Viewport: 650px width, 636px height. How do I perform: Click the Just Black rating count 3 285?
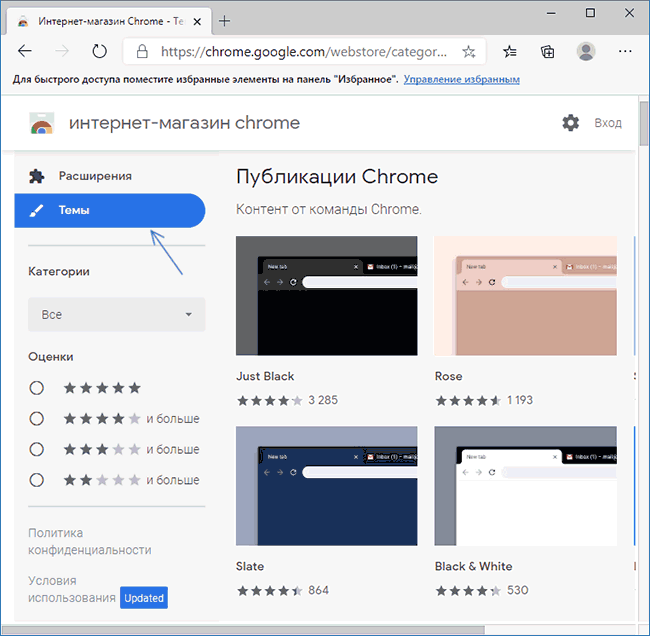pyautogui.click(x=323, y=400)
